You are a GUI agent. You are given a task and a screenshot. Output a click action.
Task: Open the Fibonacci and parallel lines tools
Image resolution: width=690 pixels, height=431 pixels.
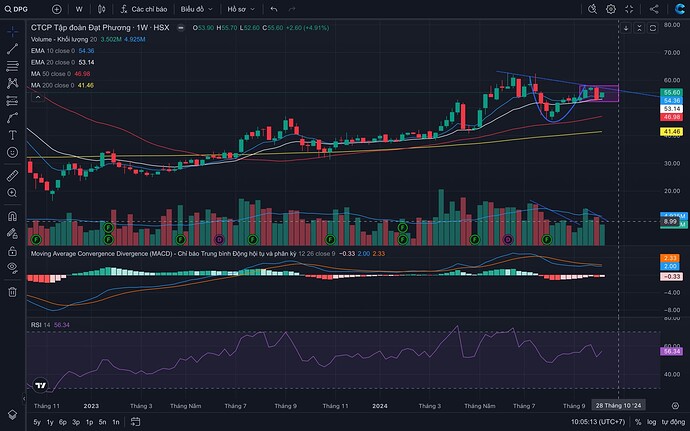pos(12,66)
